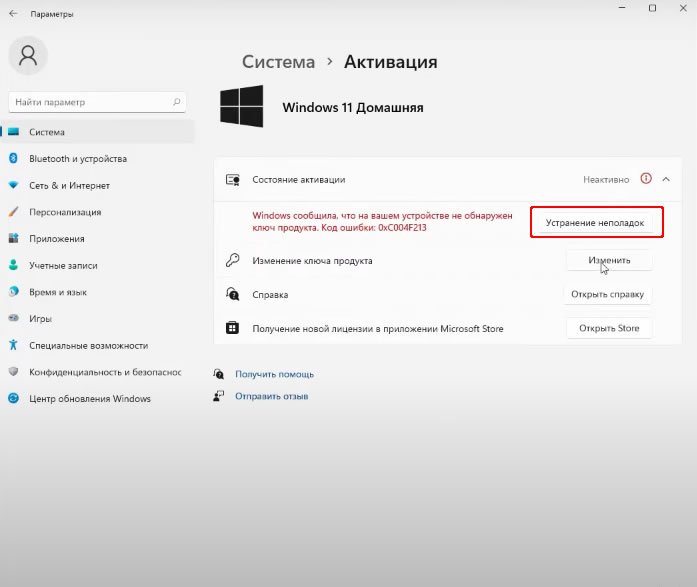Follow the Получить помощь link

tap(274, 374)
